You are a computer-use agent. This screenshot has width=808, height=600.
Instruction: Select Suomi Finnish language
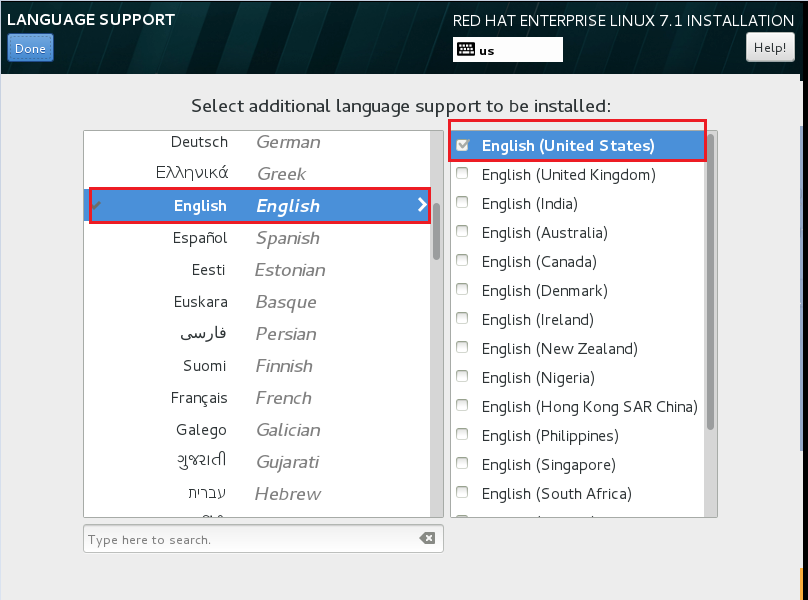(257, 365)
